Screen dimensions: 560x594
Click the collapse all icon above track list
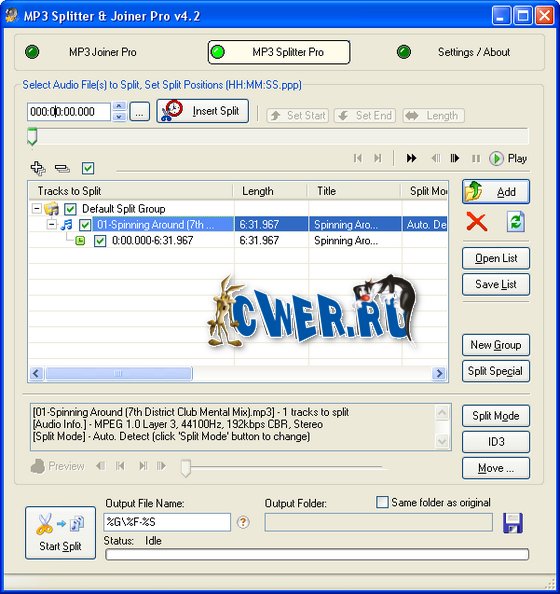62,168
